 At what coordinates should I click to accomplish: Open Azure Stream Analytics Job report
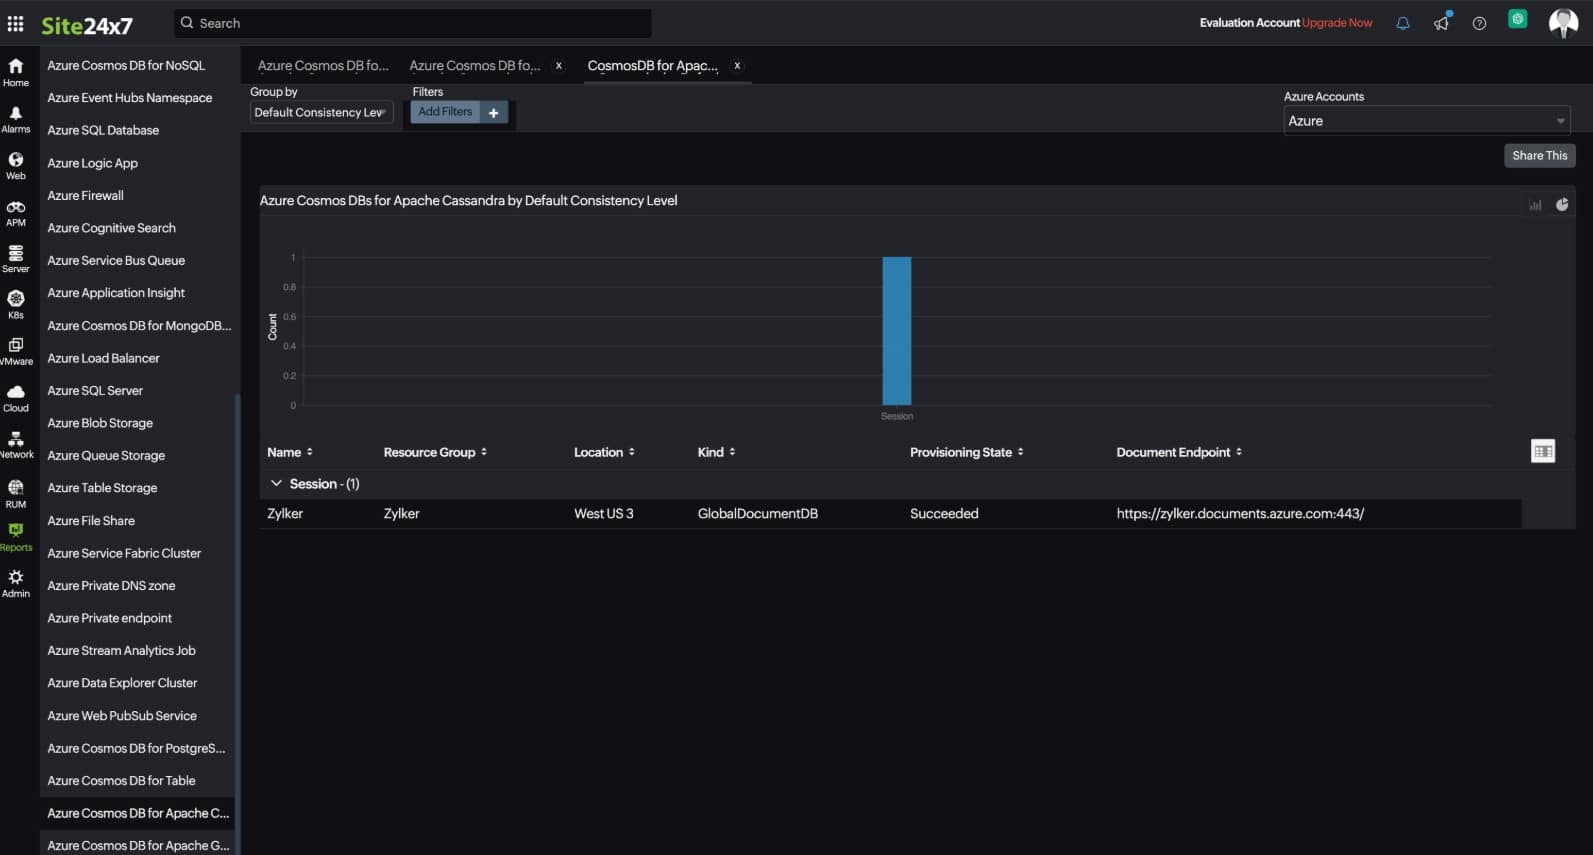click(x=121, y=650)
